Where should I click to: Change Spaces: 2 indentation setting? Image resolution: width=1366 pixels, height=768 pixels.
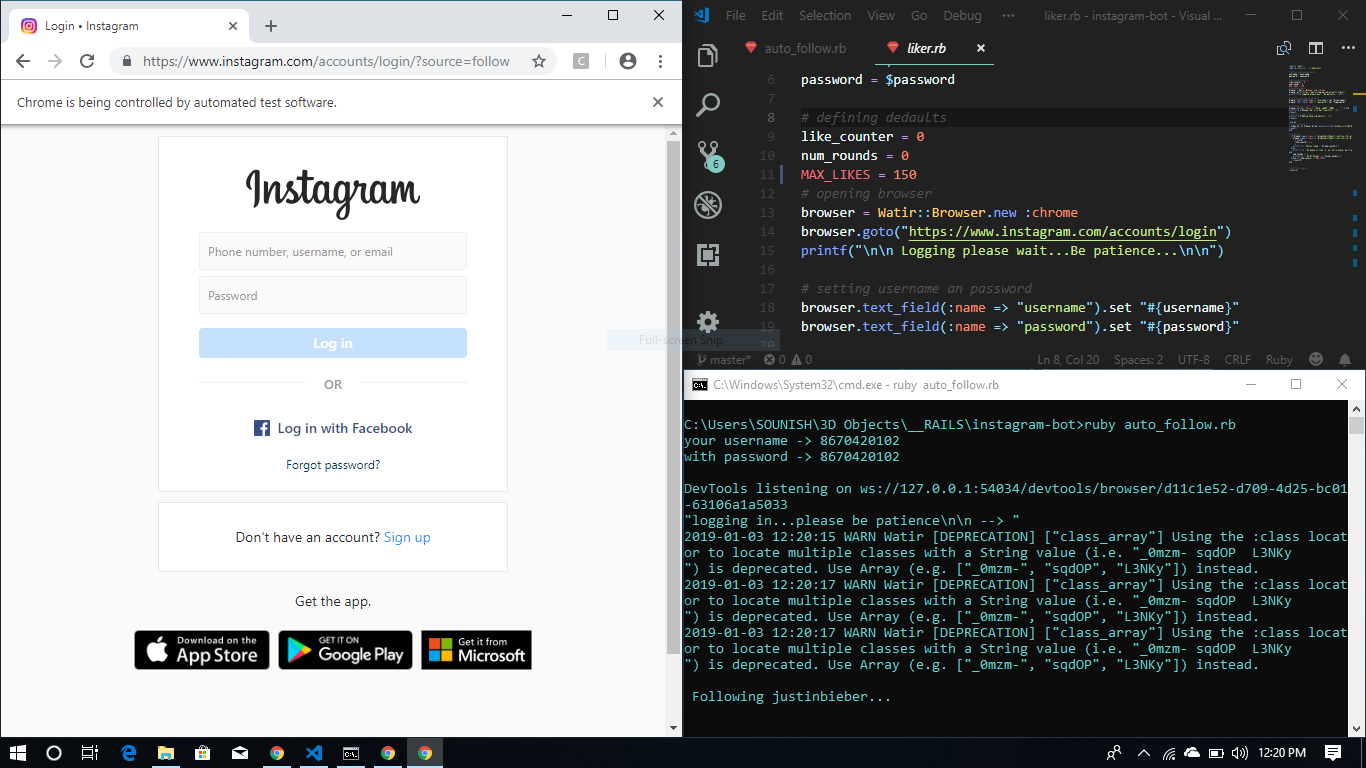coord(1138,359)
